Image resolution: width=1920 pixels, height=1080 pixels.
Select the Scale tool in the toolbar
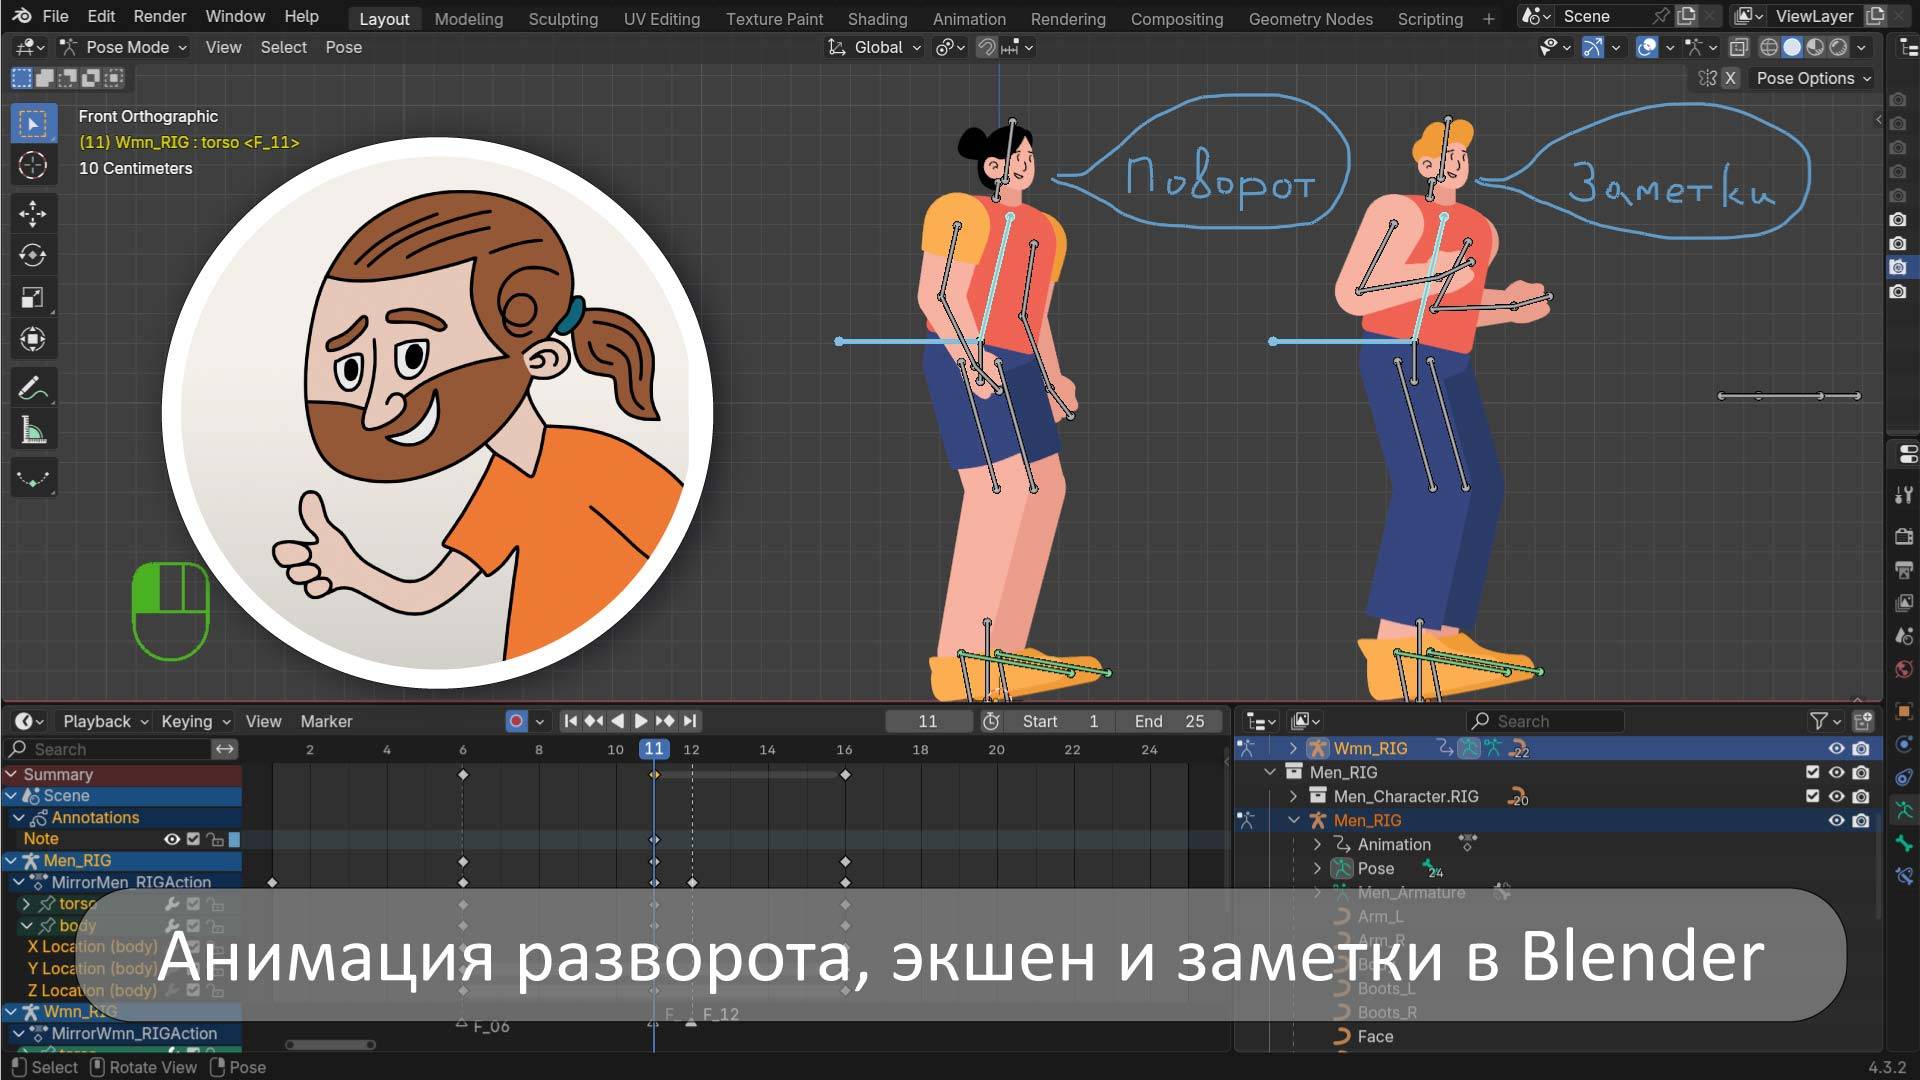click(33, 297)
